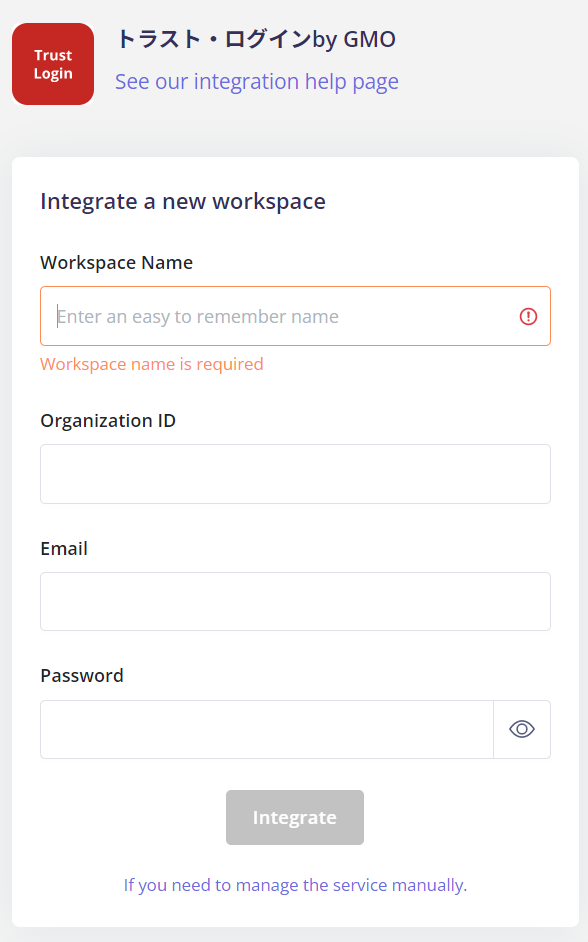Open the integration help page link
The width and height of the screenshot is (588, 942).
pyautogui.click(x=256, y=82)
